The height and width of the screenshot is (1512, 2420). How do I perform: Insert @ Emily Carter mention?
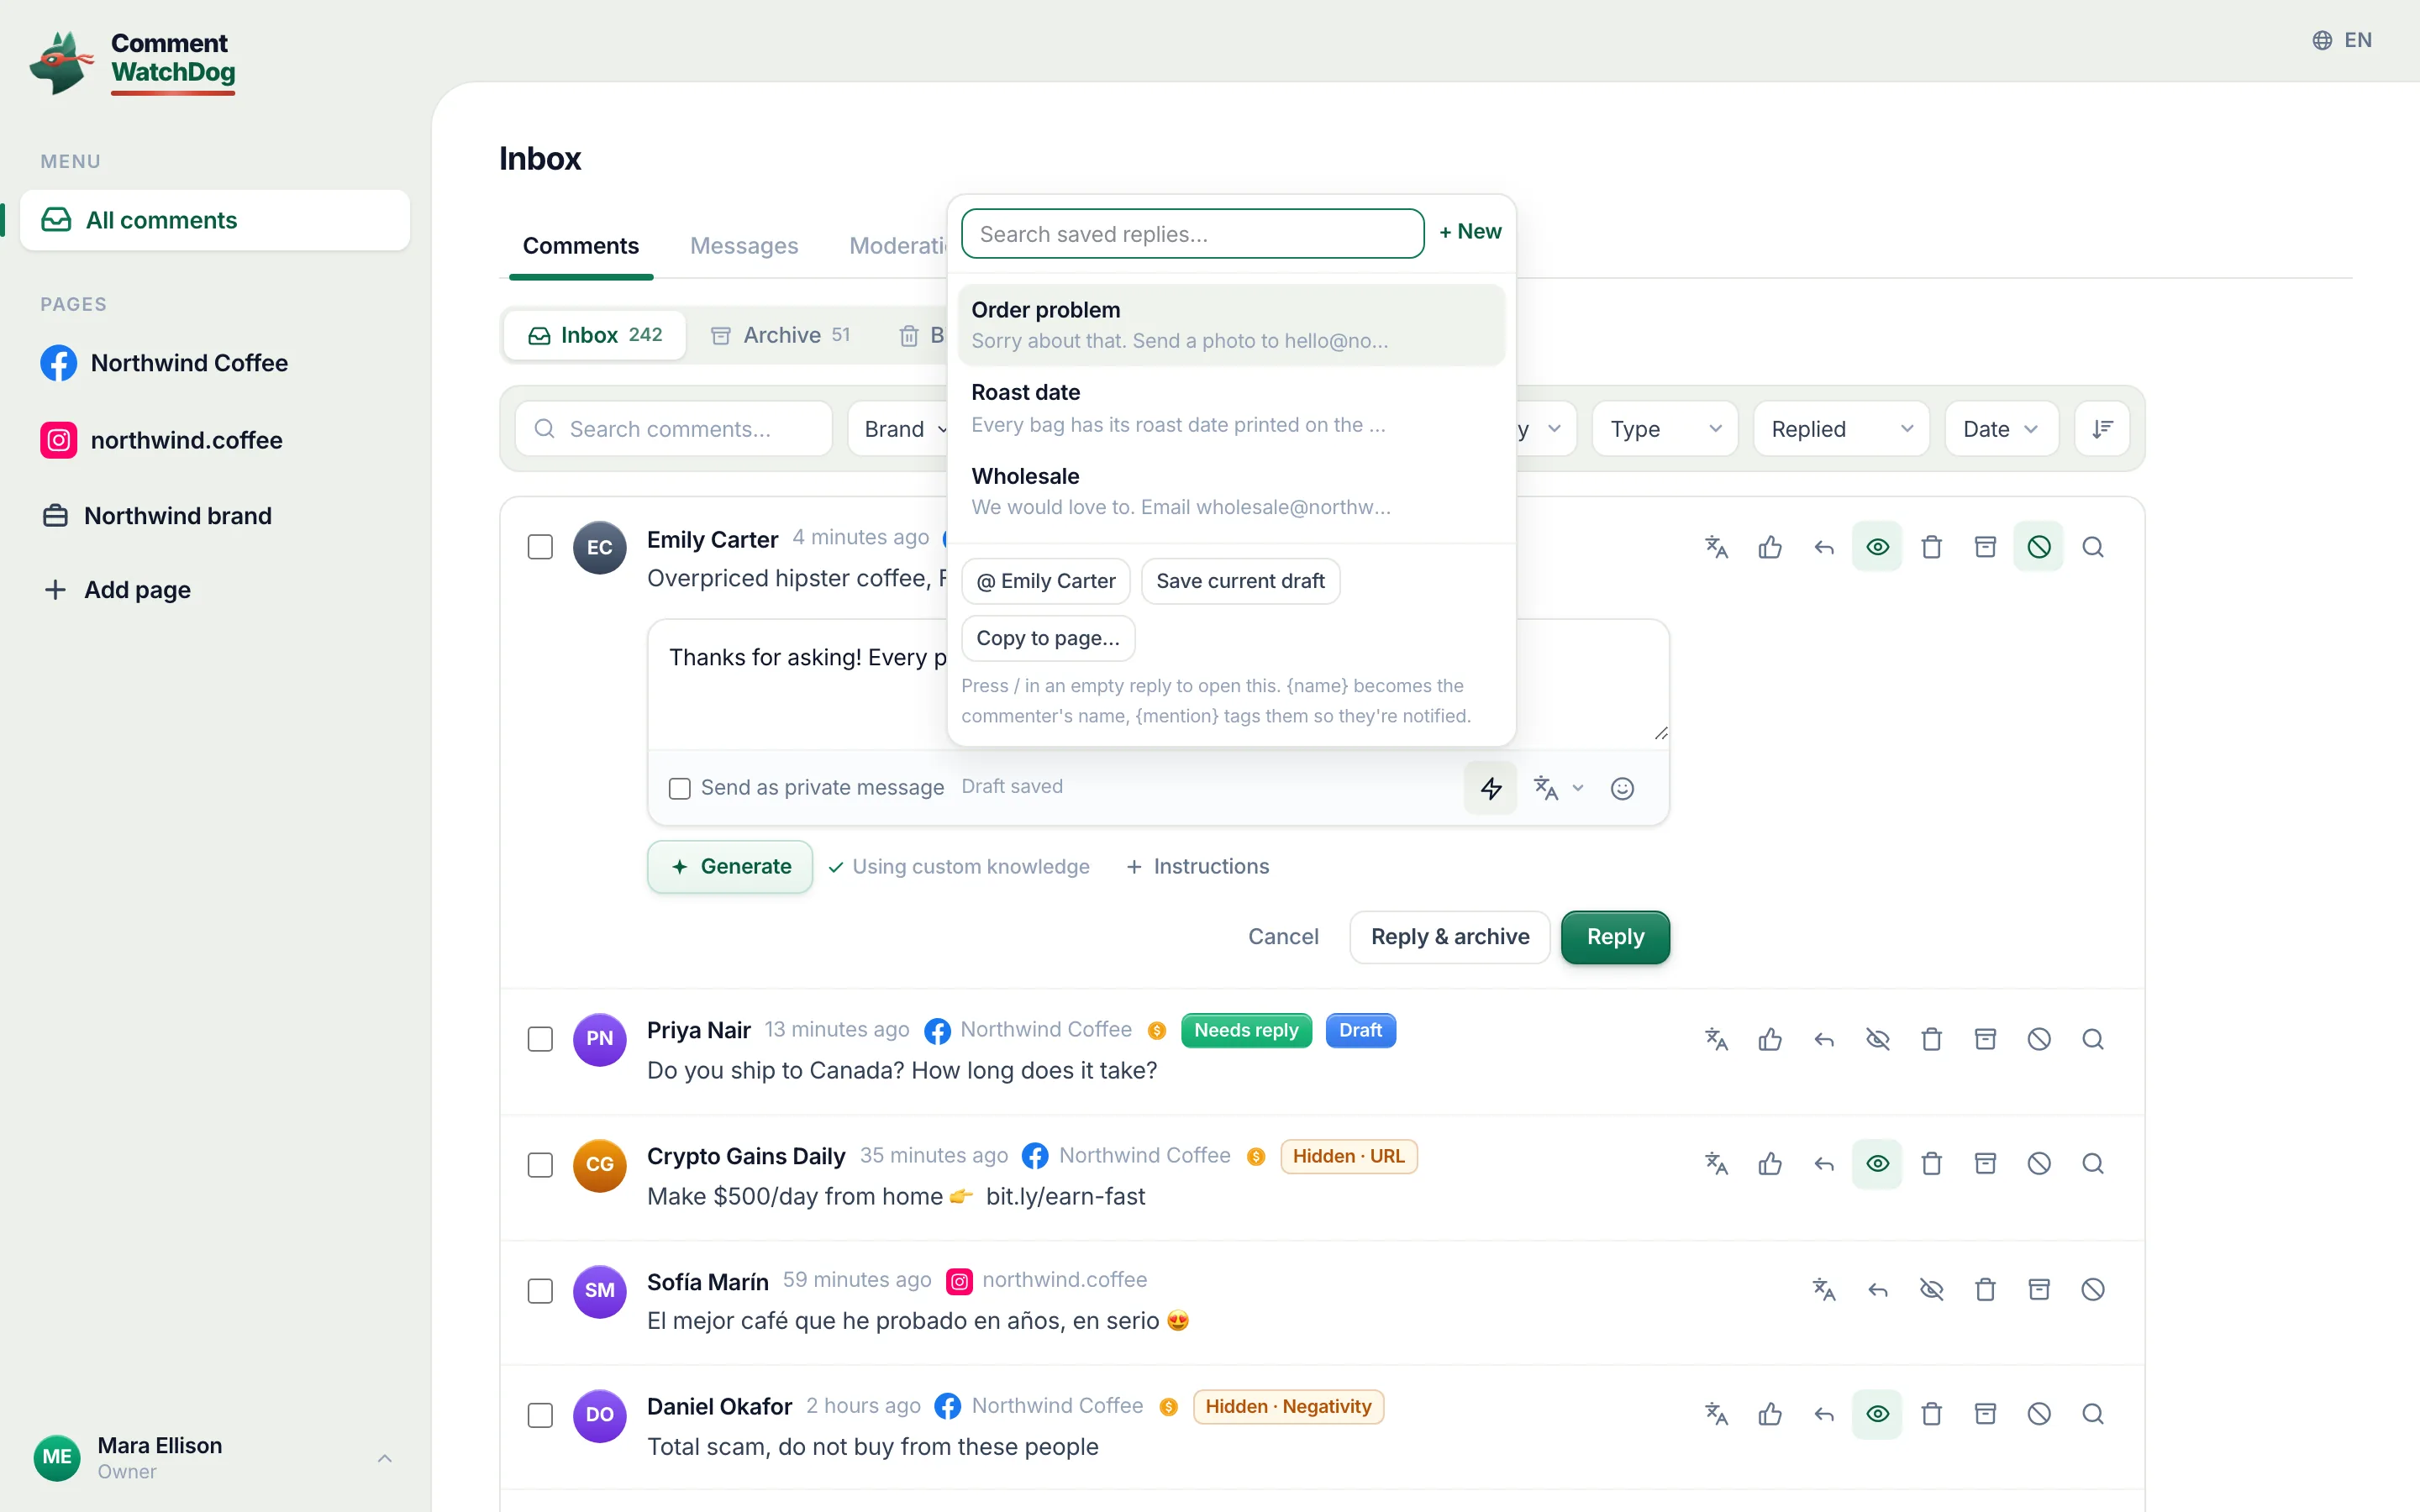(x=1046, y=581)
